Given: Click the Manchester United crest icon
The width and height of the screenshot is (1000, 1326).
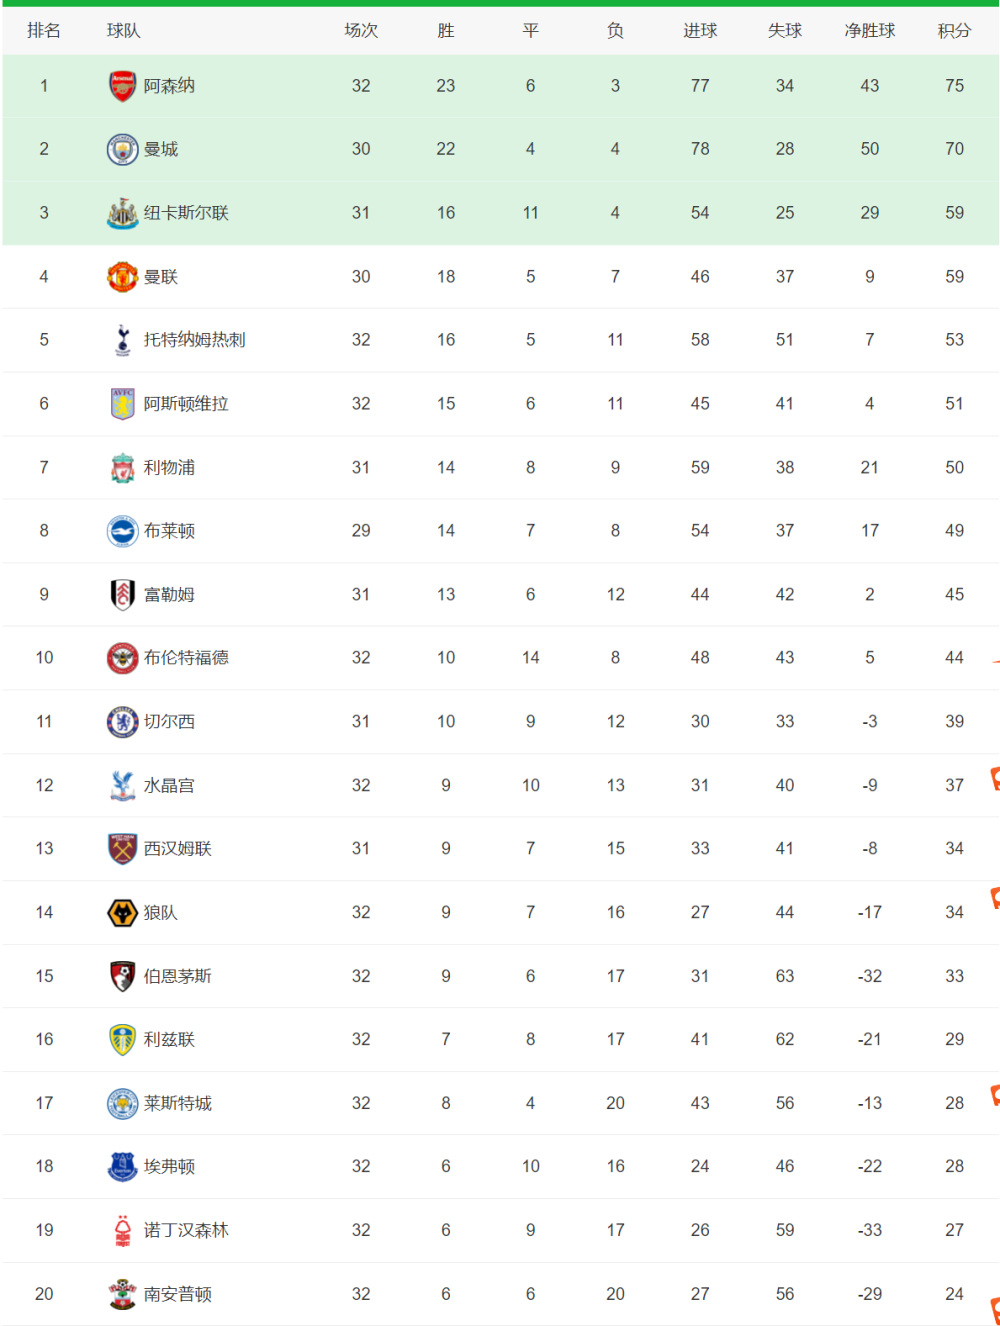Looking at the screenshot, I should tap(122, 277).
